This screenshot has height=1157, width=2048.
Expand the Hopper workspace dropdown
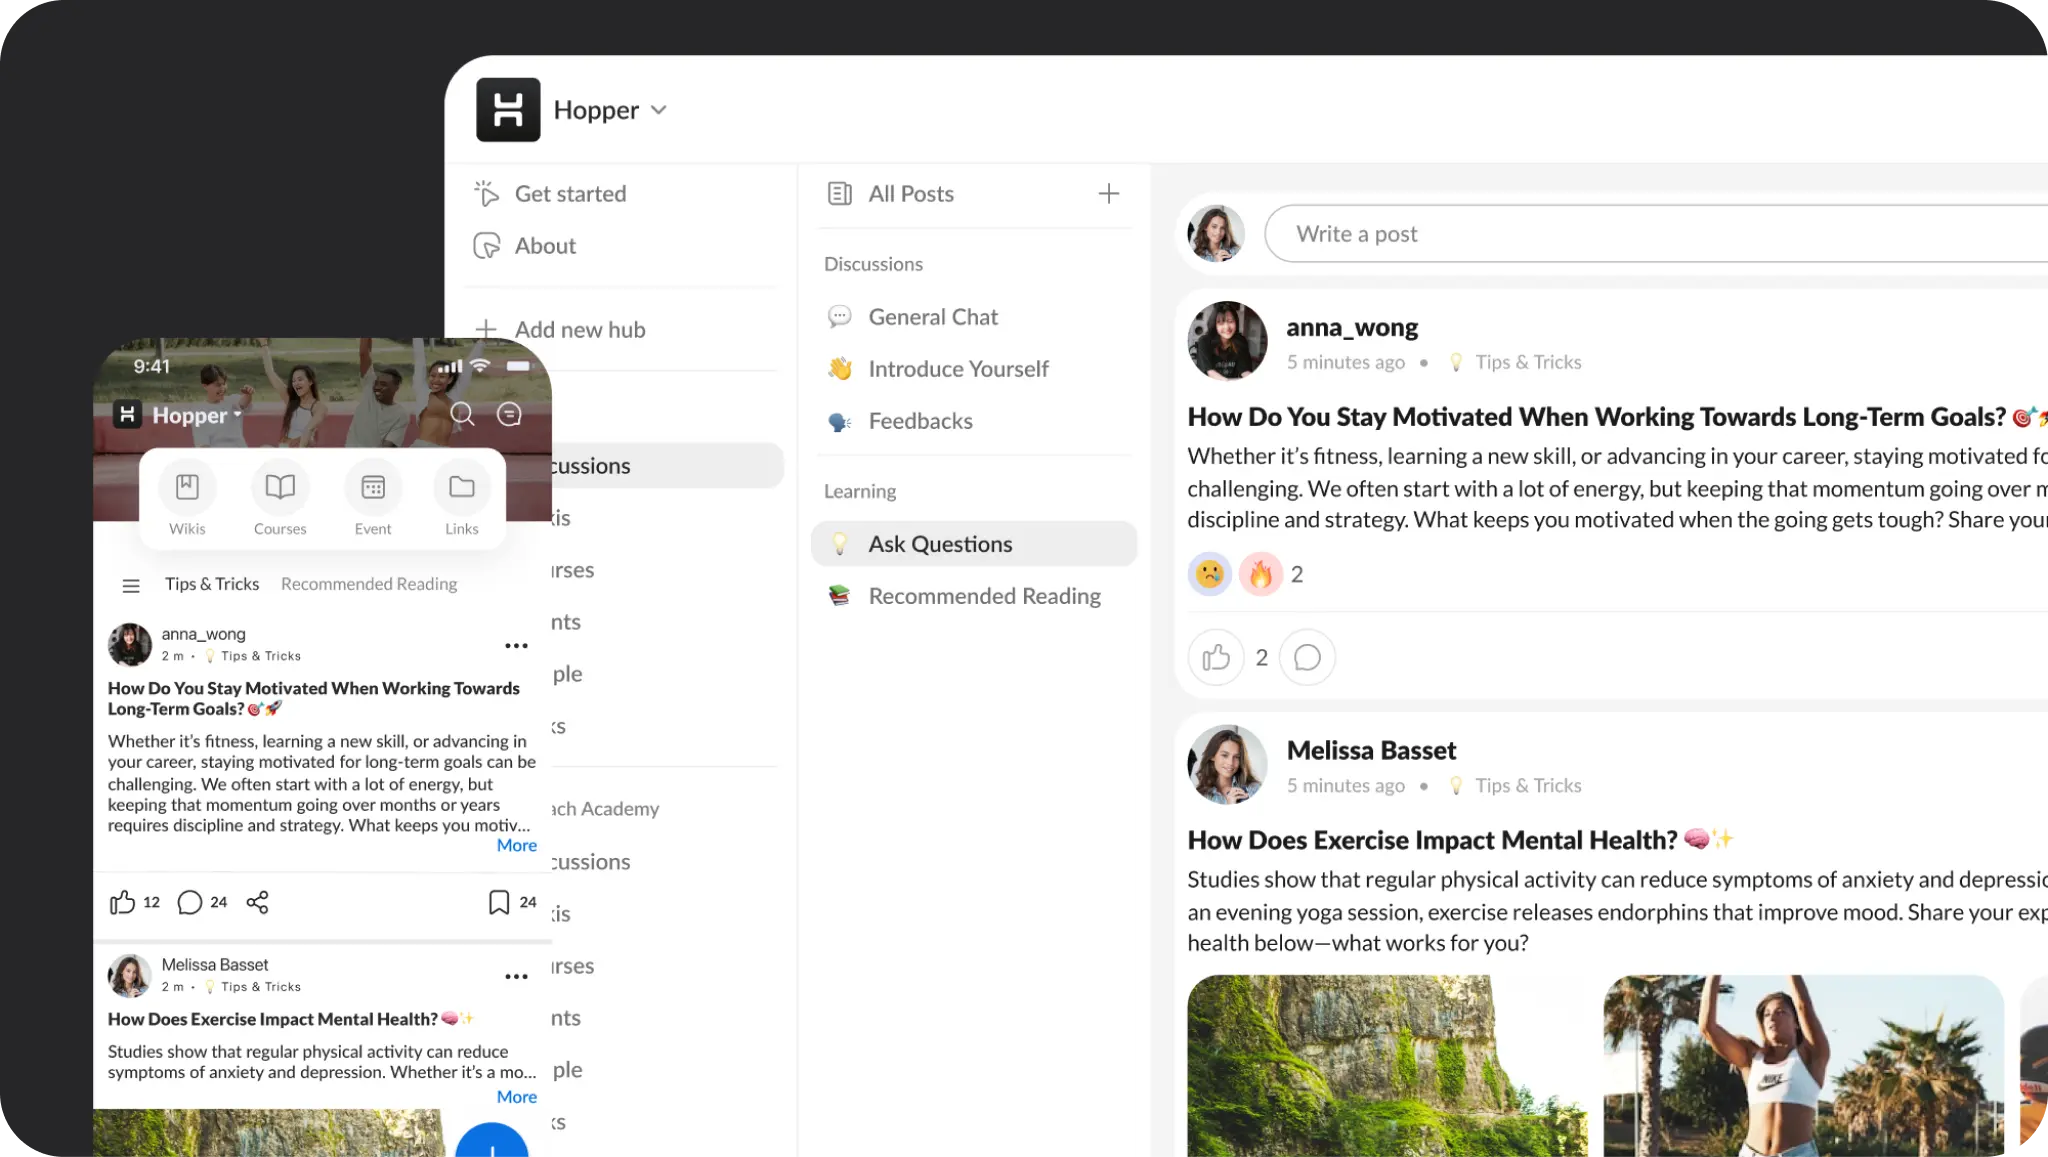click(659, 110)
